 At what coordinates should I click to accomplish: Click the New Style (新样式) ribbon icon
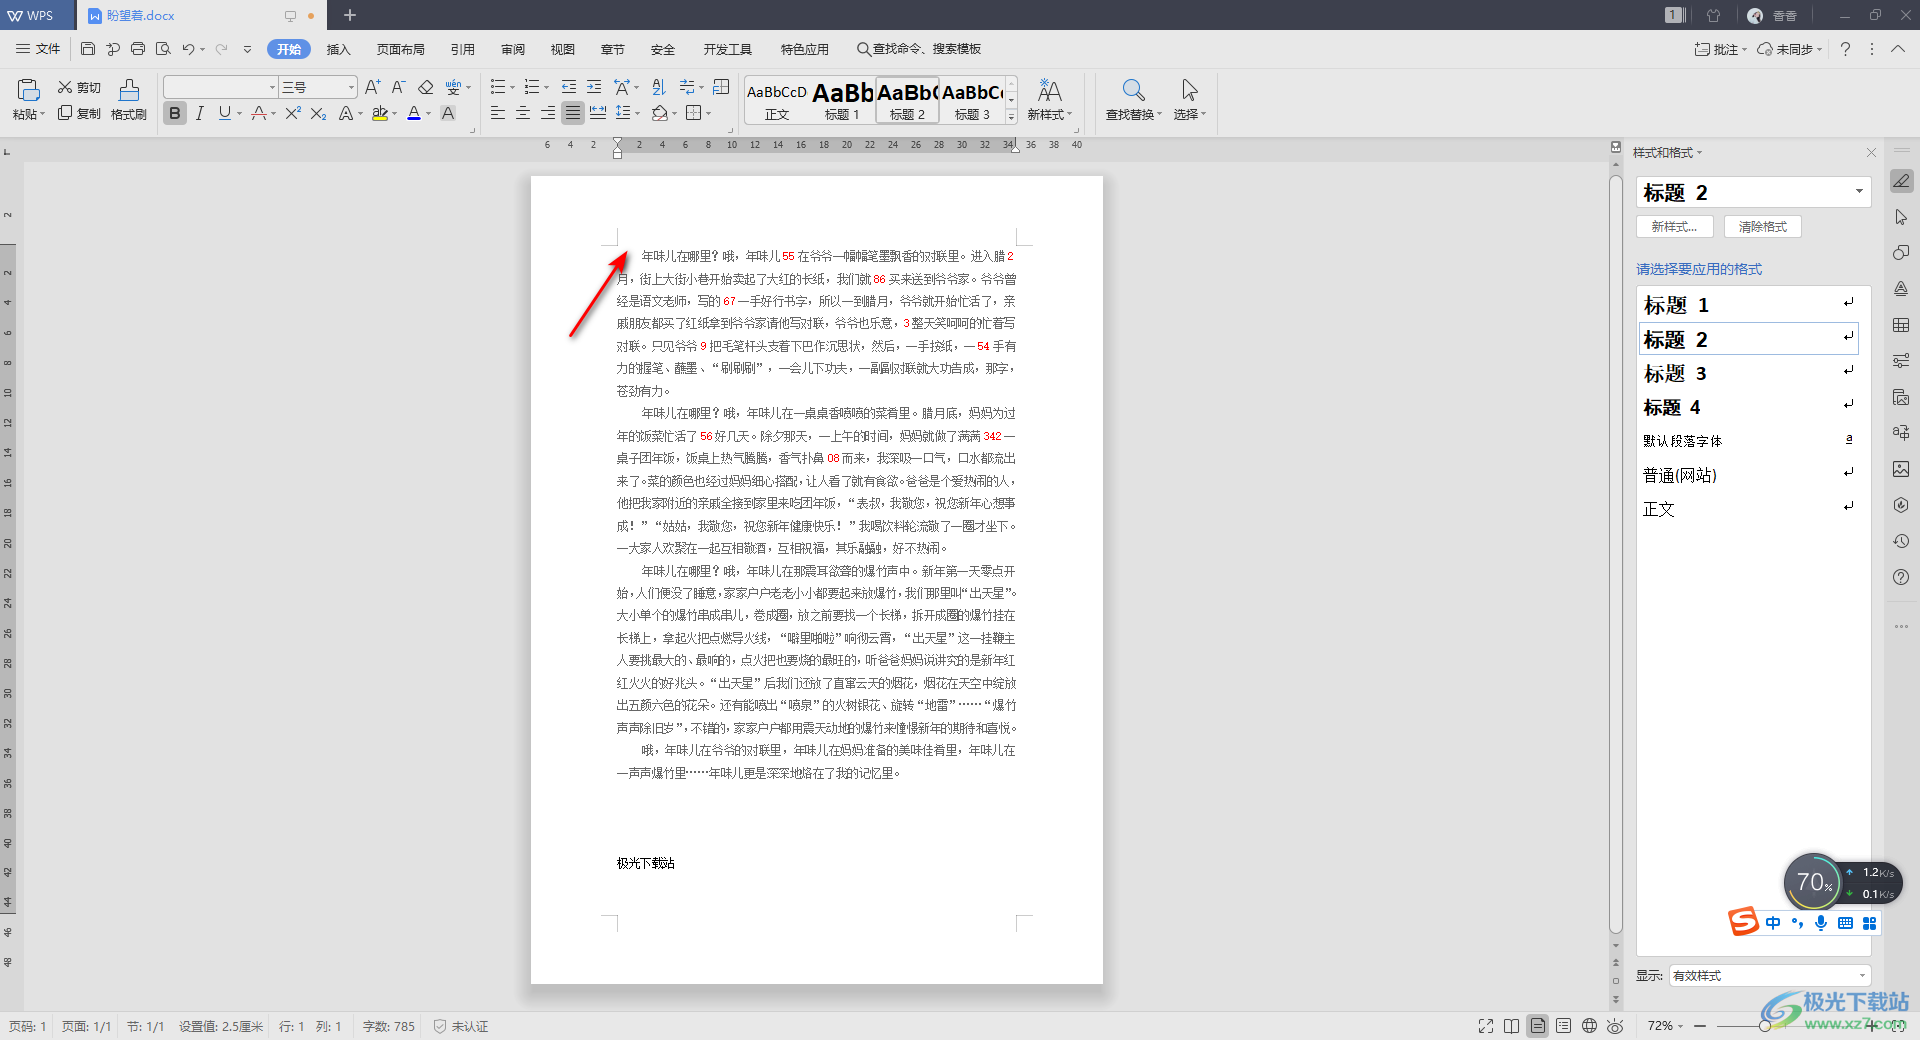1049,100
